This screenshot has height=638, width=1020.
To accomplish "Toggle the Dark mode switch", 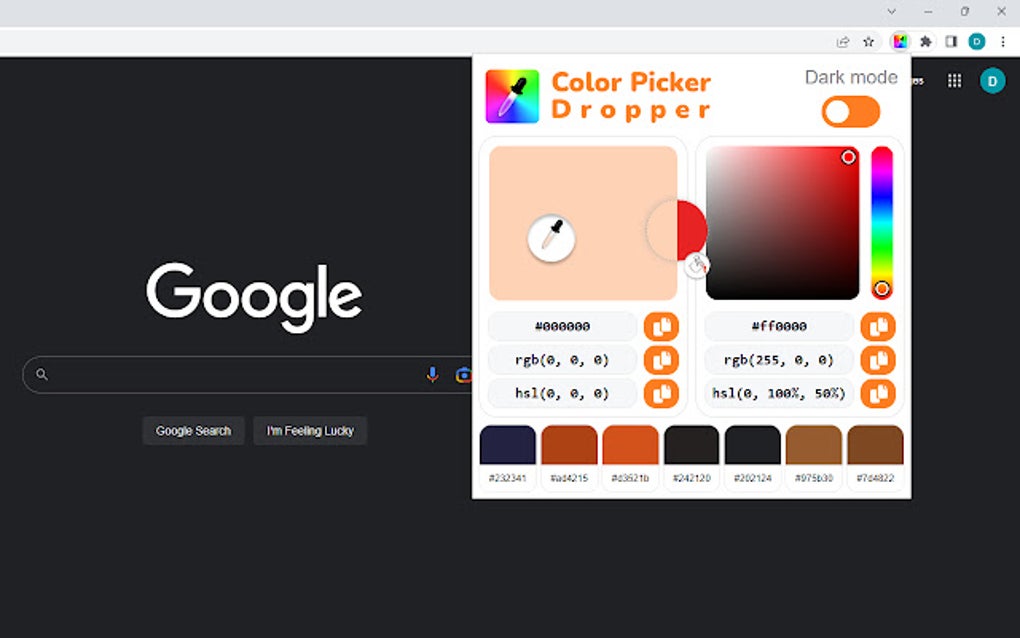I will 850,112.
